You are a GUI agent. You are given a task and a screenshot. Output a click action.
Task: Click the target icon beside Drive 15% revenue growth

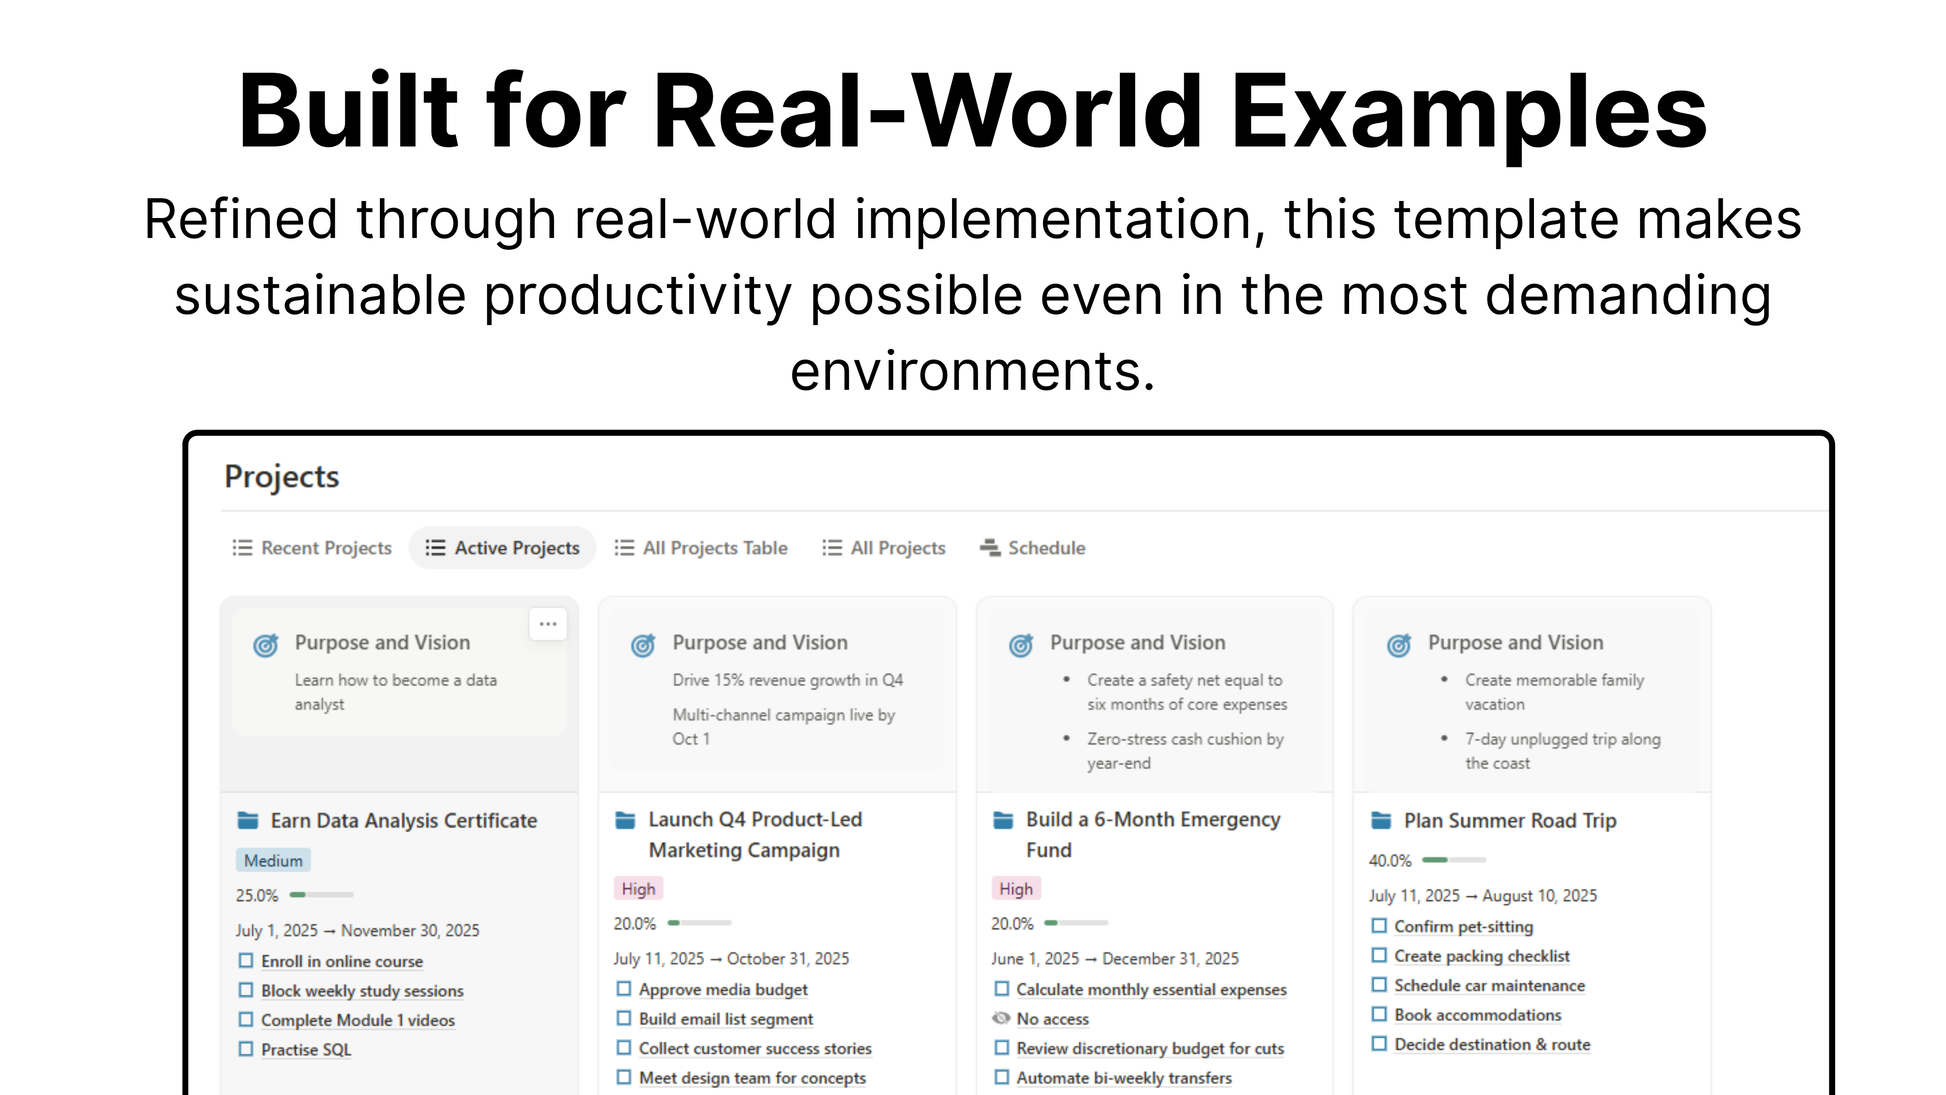pos(643,645)
